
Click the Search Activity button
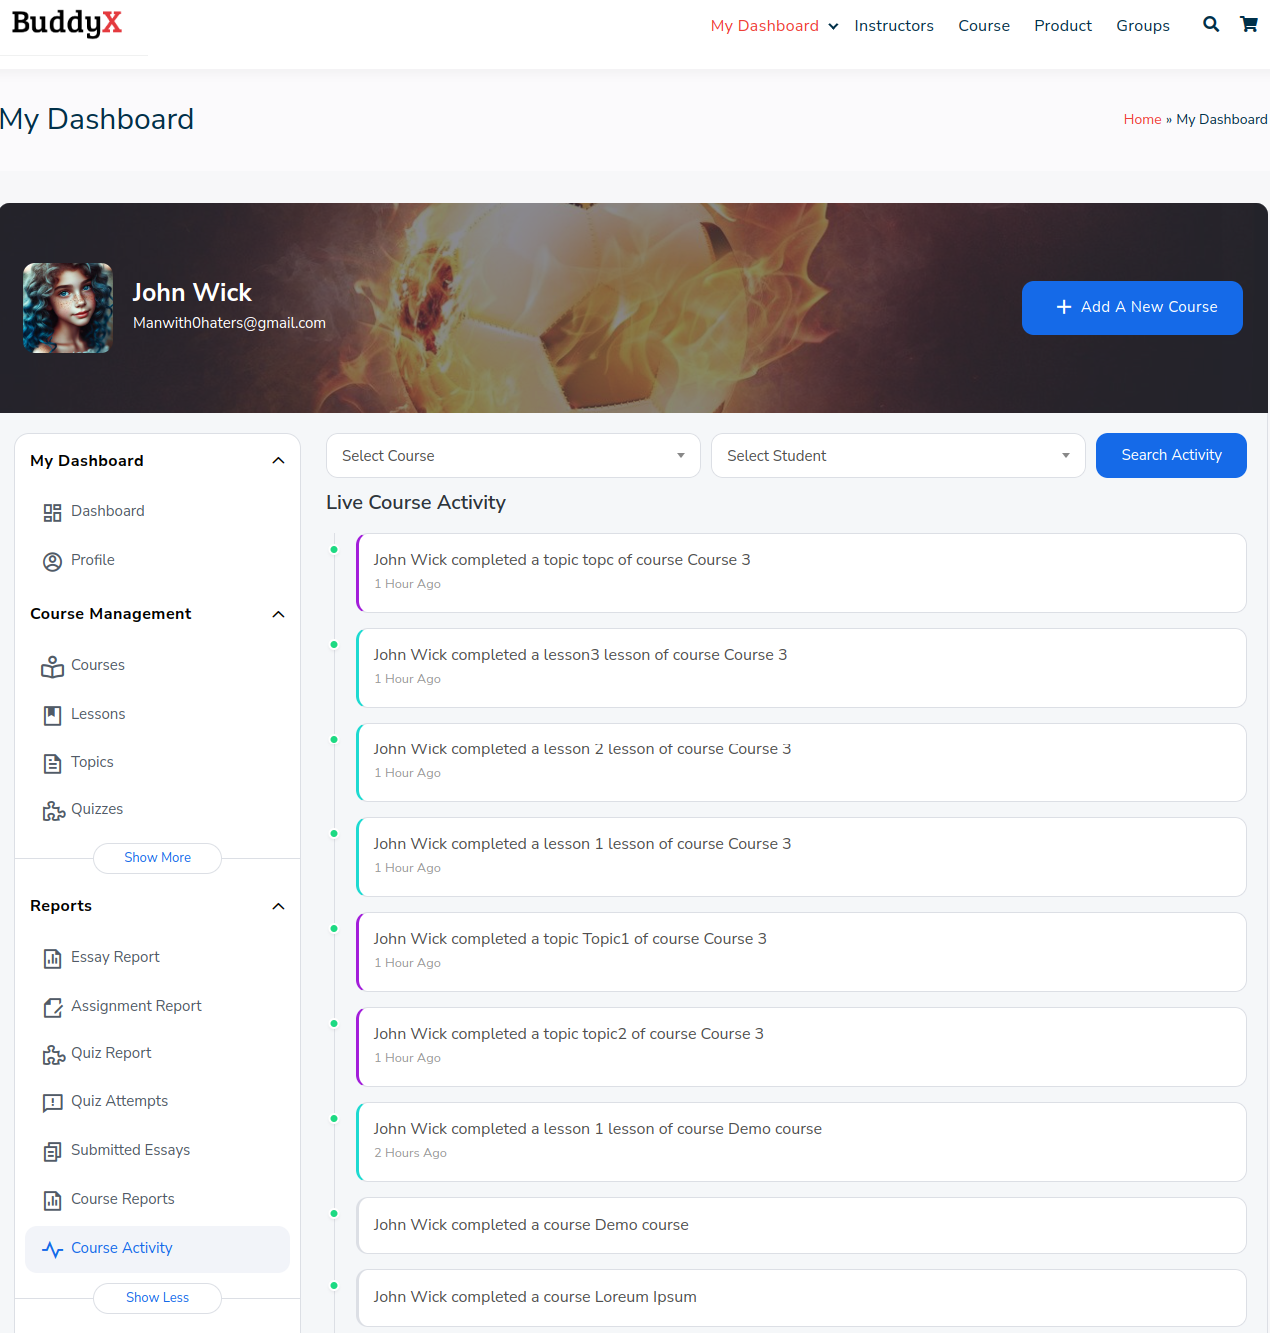tap(1170, 456)
